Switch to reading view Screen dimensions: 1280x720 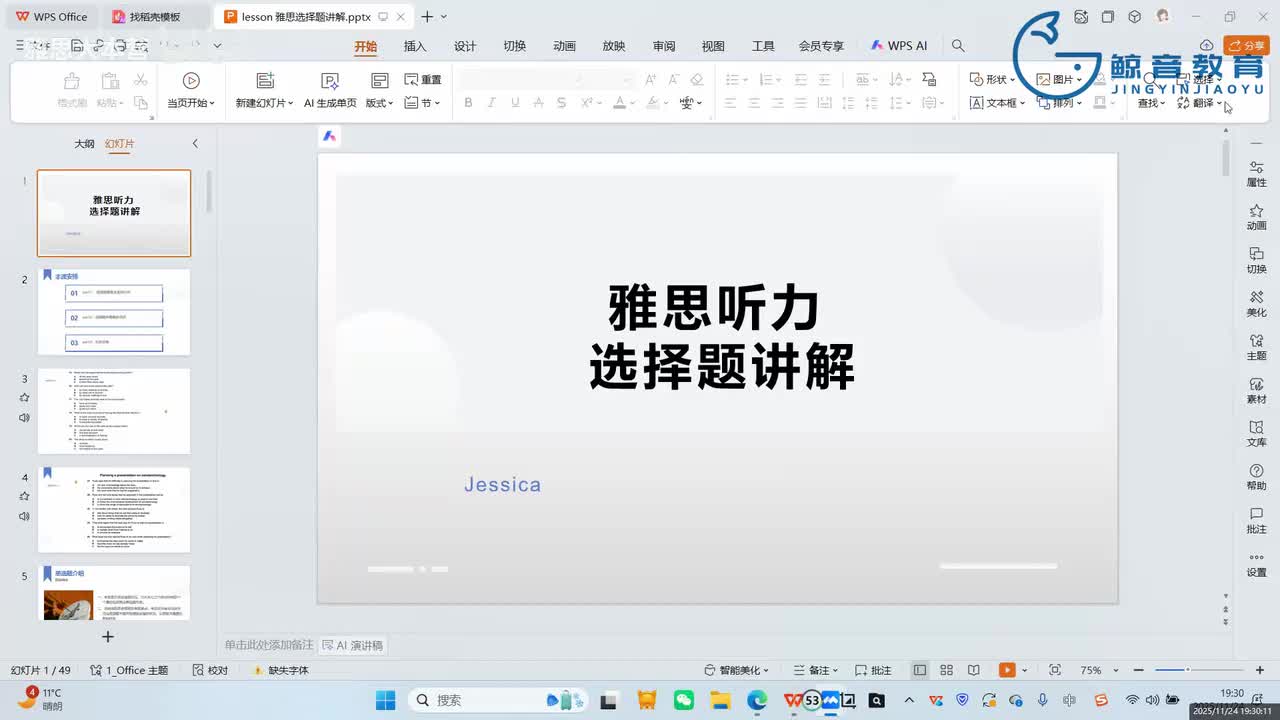tap(973, 670)
